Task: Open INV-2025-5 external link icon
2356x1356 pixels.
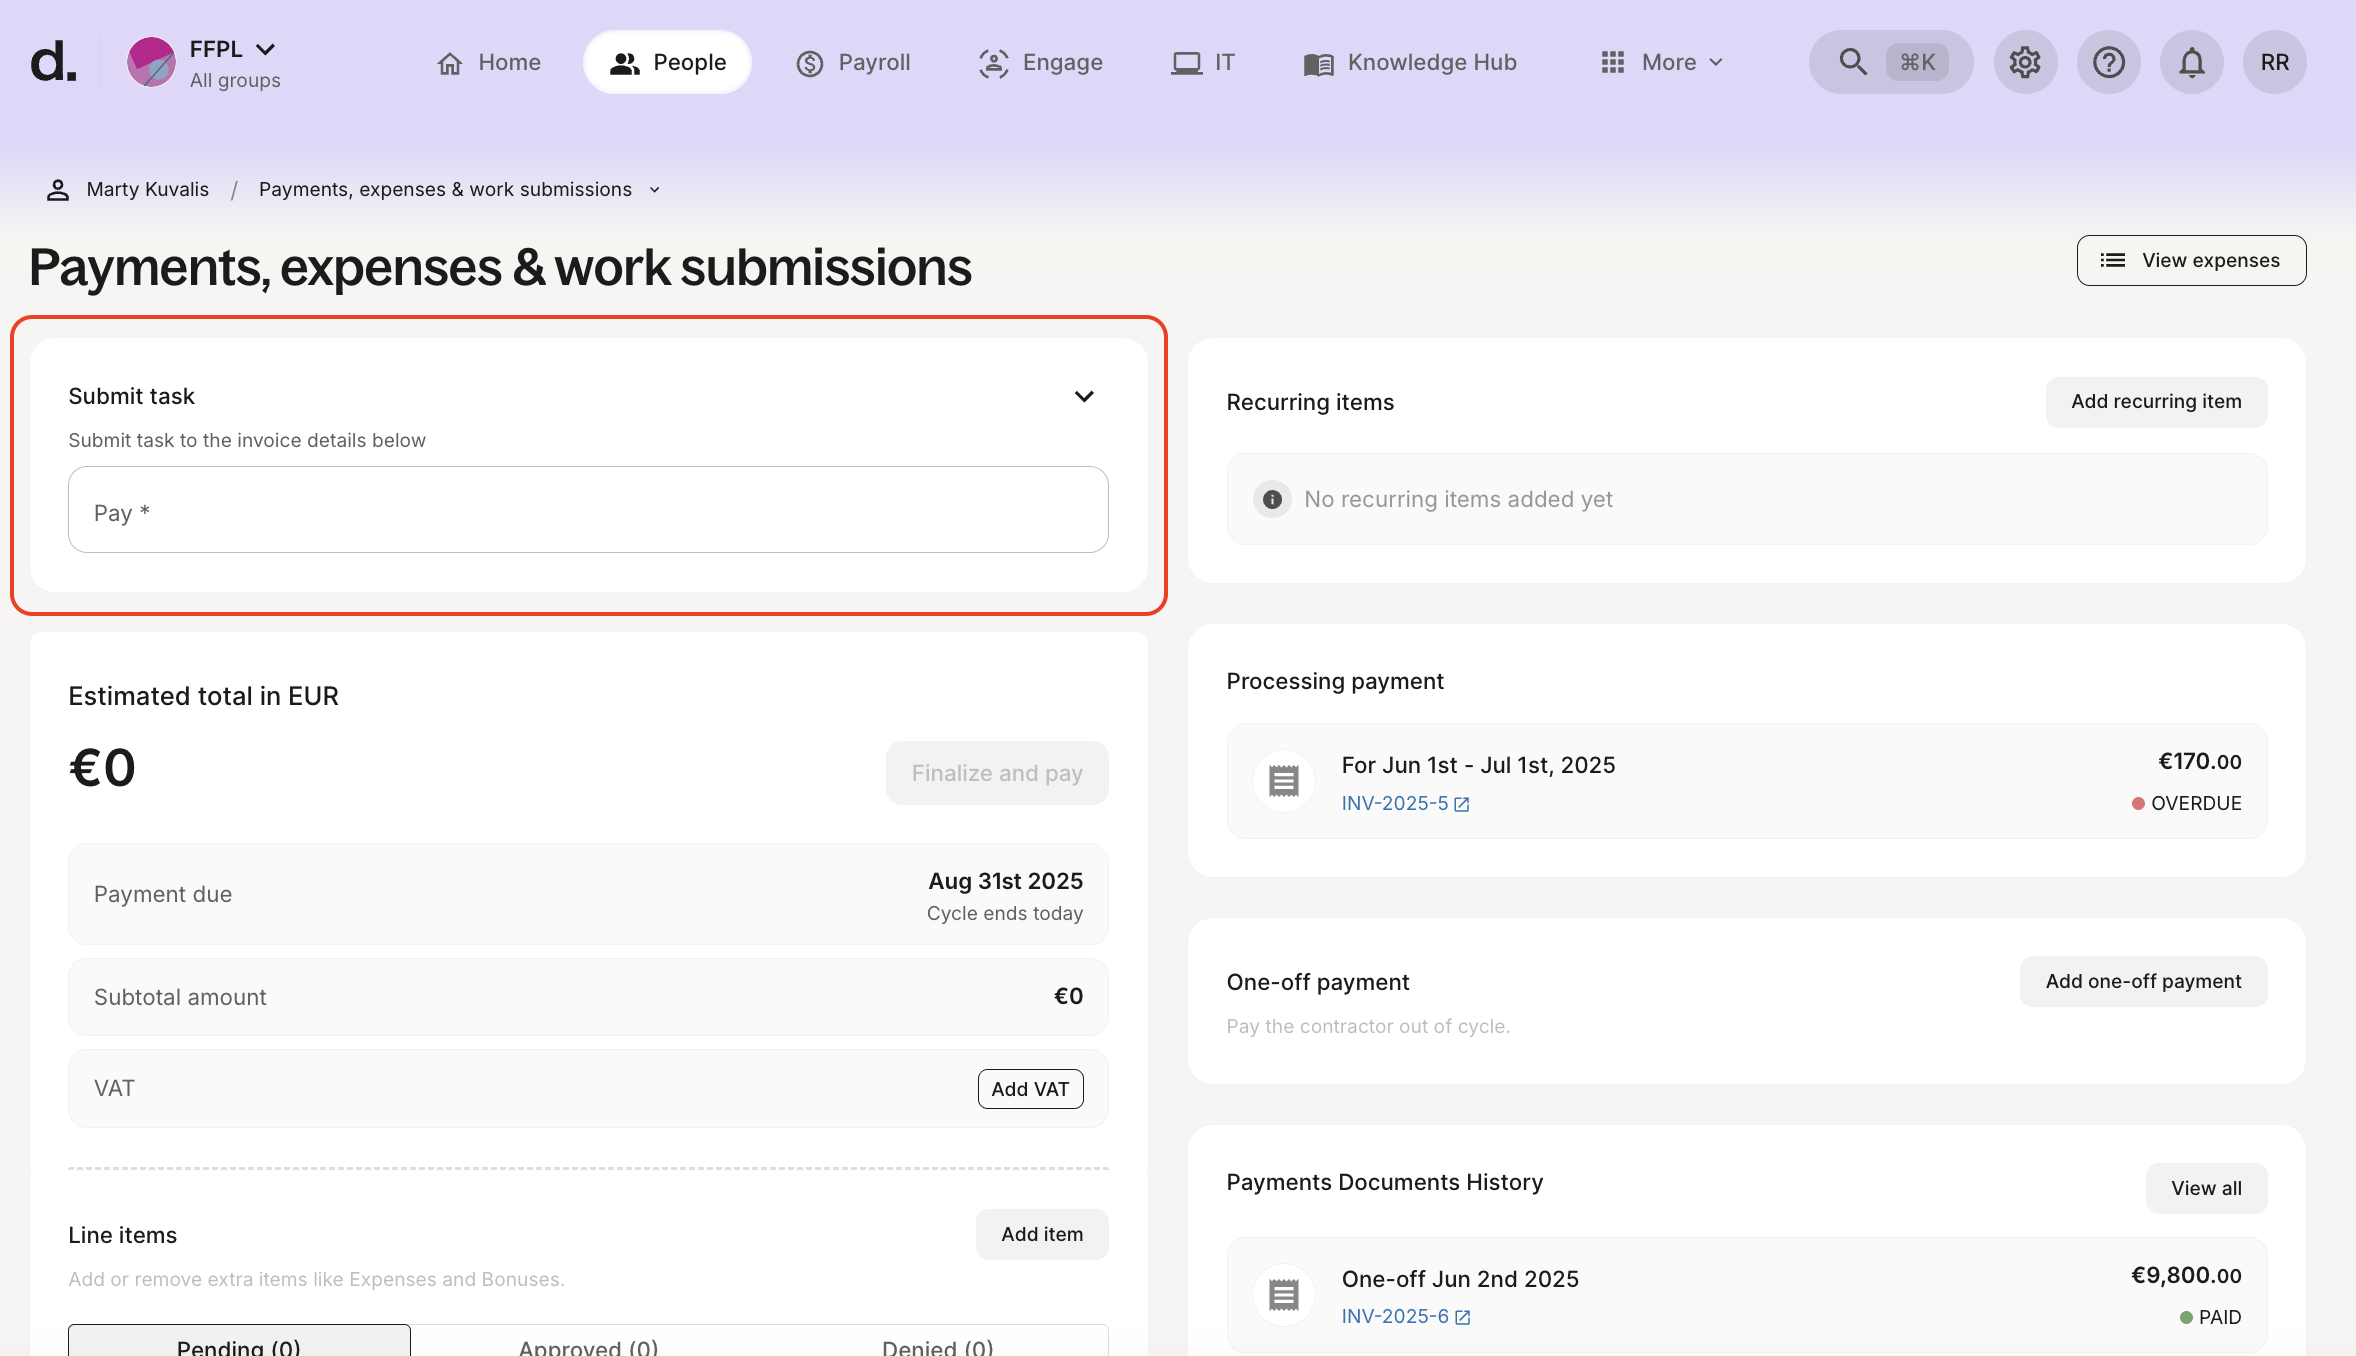Action: click(x=1462, y=804)
